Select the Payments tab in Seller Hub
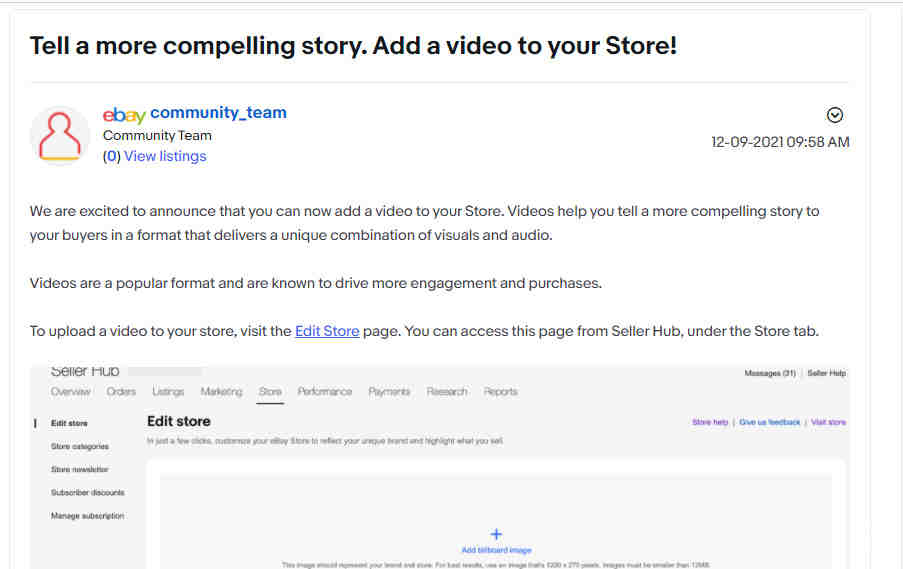Image resolution: width=903 pixels, height=569 pixels. tap(389, 392)
